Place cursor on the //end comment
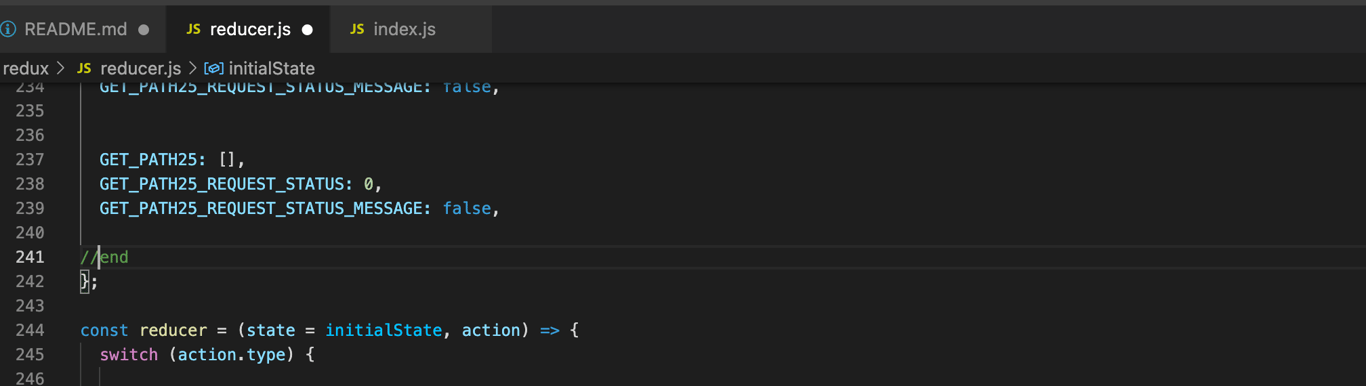This screenshot has width=1366, height=386. pyautogui.click(x=104, y=257)
